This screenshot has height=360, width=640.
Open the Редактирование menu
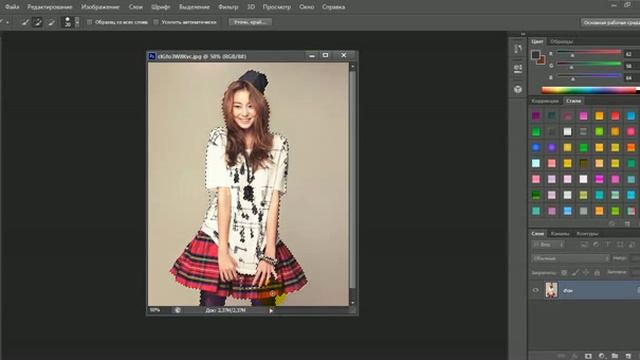pyautogui.click(x=50, y=7)
